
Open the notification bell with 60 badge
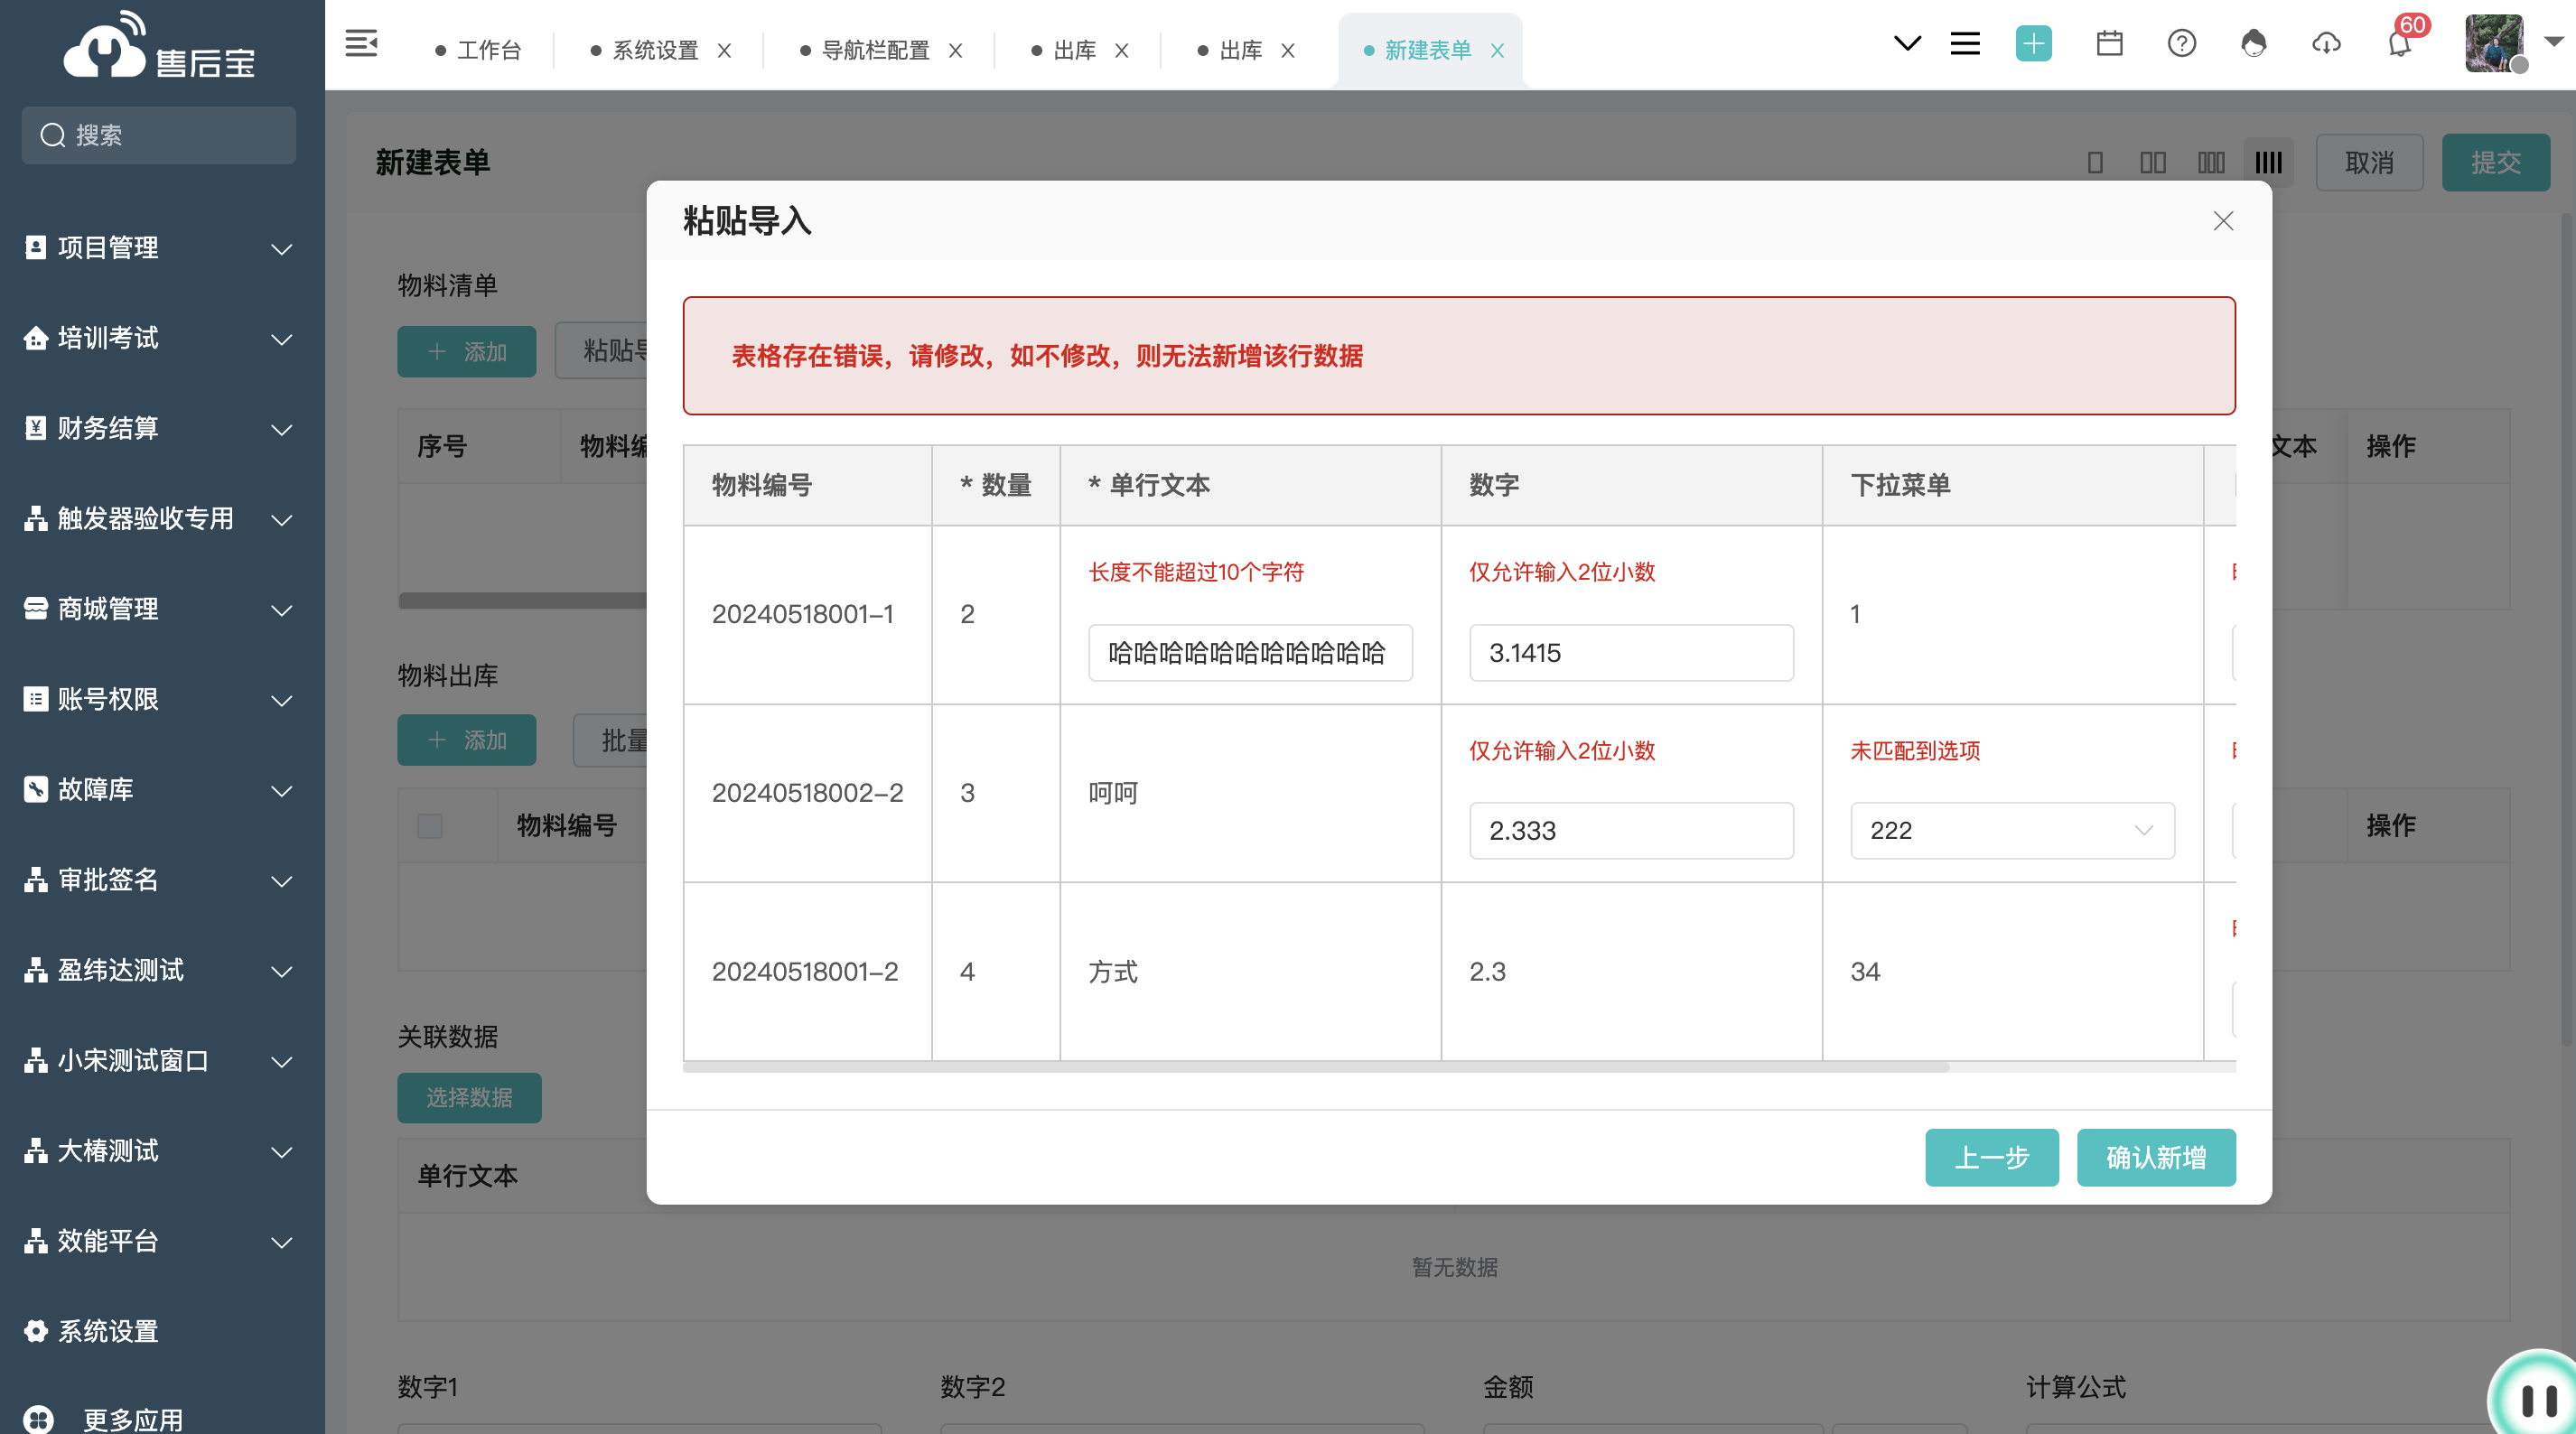2399,44
